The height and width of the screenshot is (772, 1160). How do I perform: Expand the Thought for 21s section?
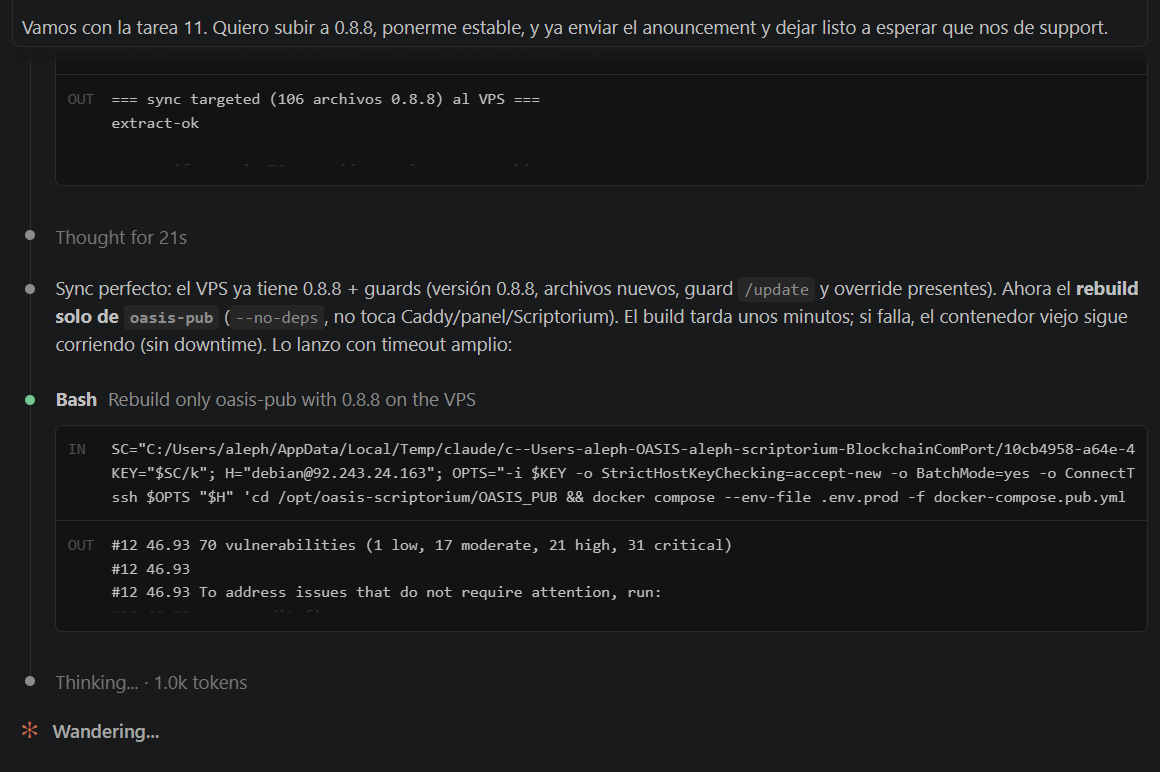[x=121, y=237]
